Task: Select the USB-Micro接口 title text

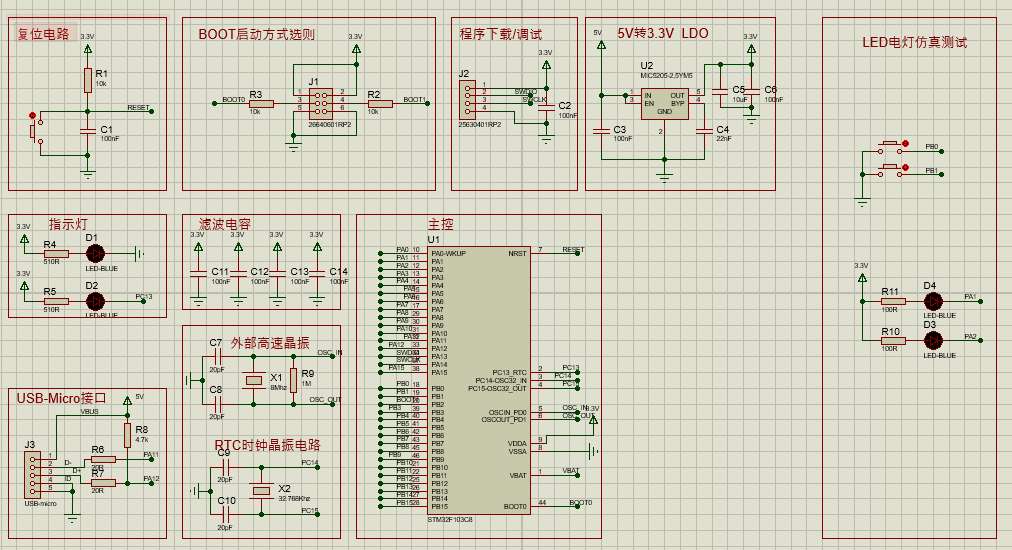Action: [x=61, y=398]
